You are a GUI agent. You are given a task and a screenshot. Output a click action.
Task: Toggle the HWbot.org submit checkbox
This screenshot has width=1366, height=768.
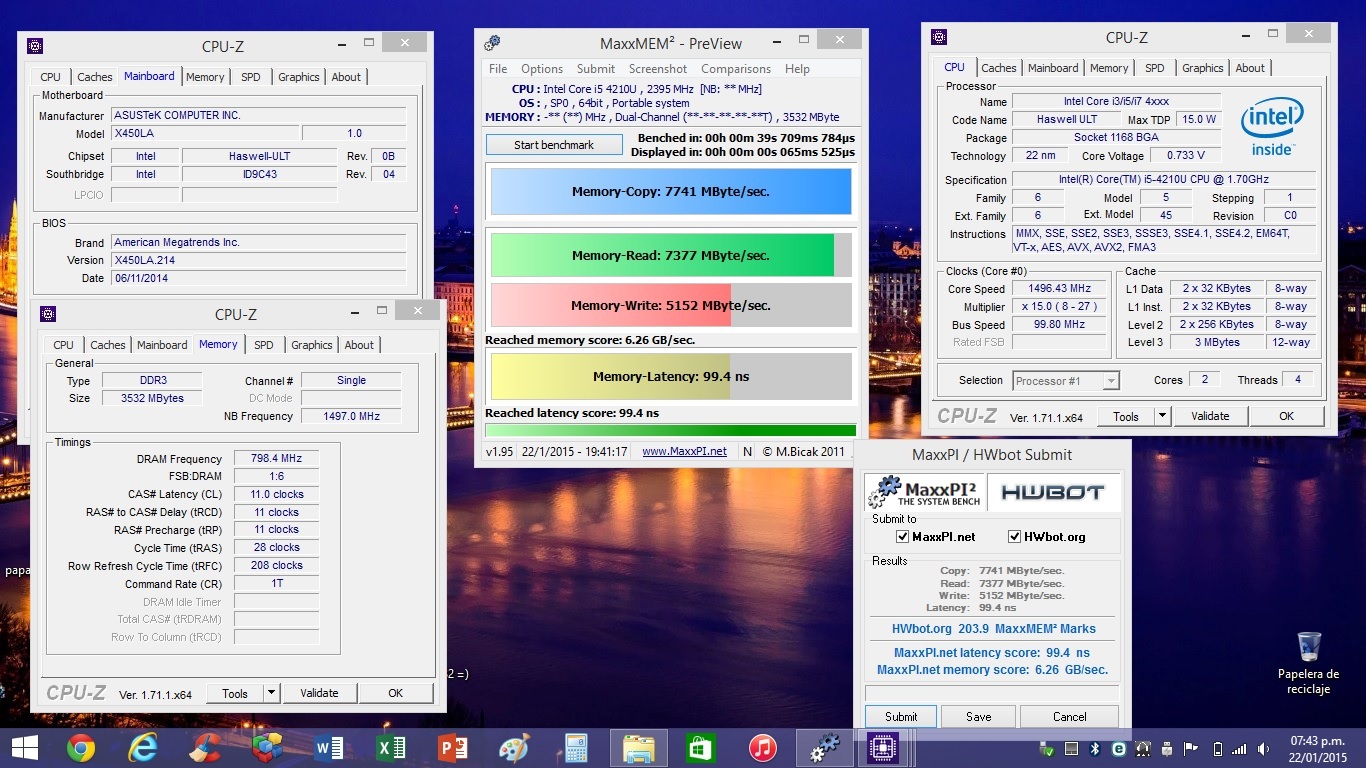coord(1014,537)
